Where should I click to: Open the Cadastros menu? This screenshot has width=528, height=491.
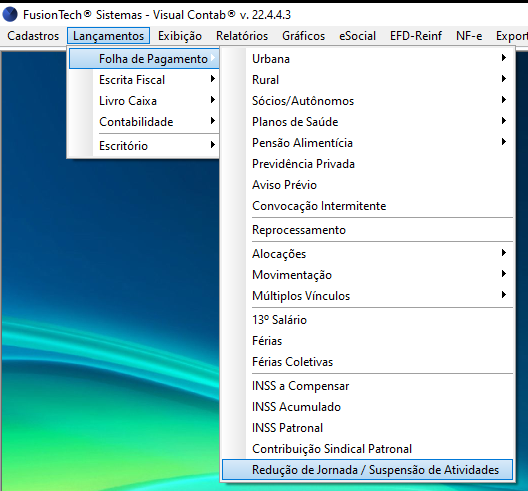[x=33, y=36]
